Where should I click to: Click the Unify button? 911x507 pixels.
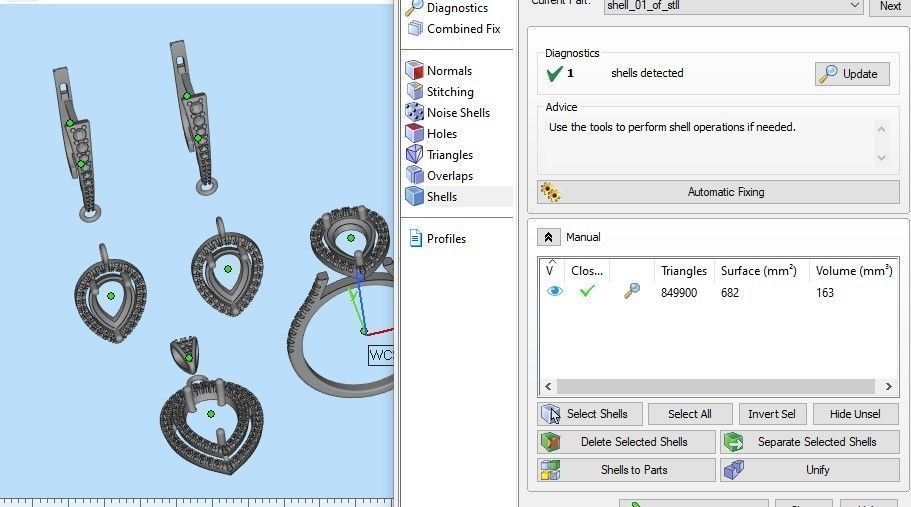pos(810,470)
